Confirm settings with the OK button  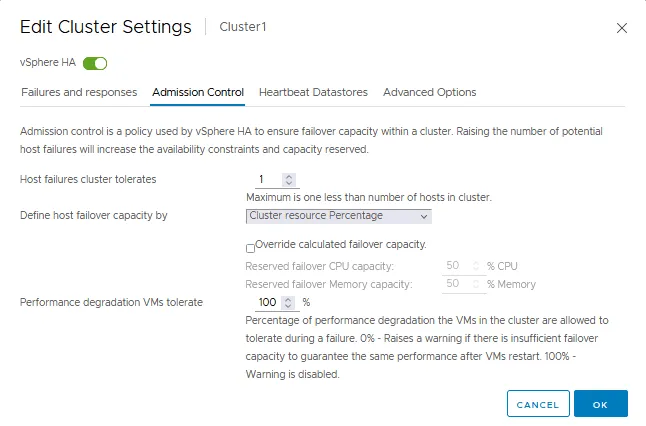coord(600,404)
